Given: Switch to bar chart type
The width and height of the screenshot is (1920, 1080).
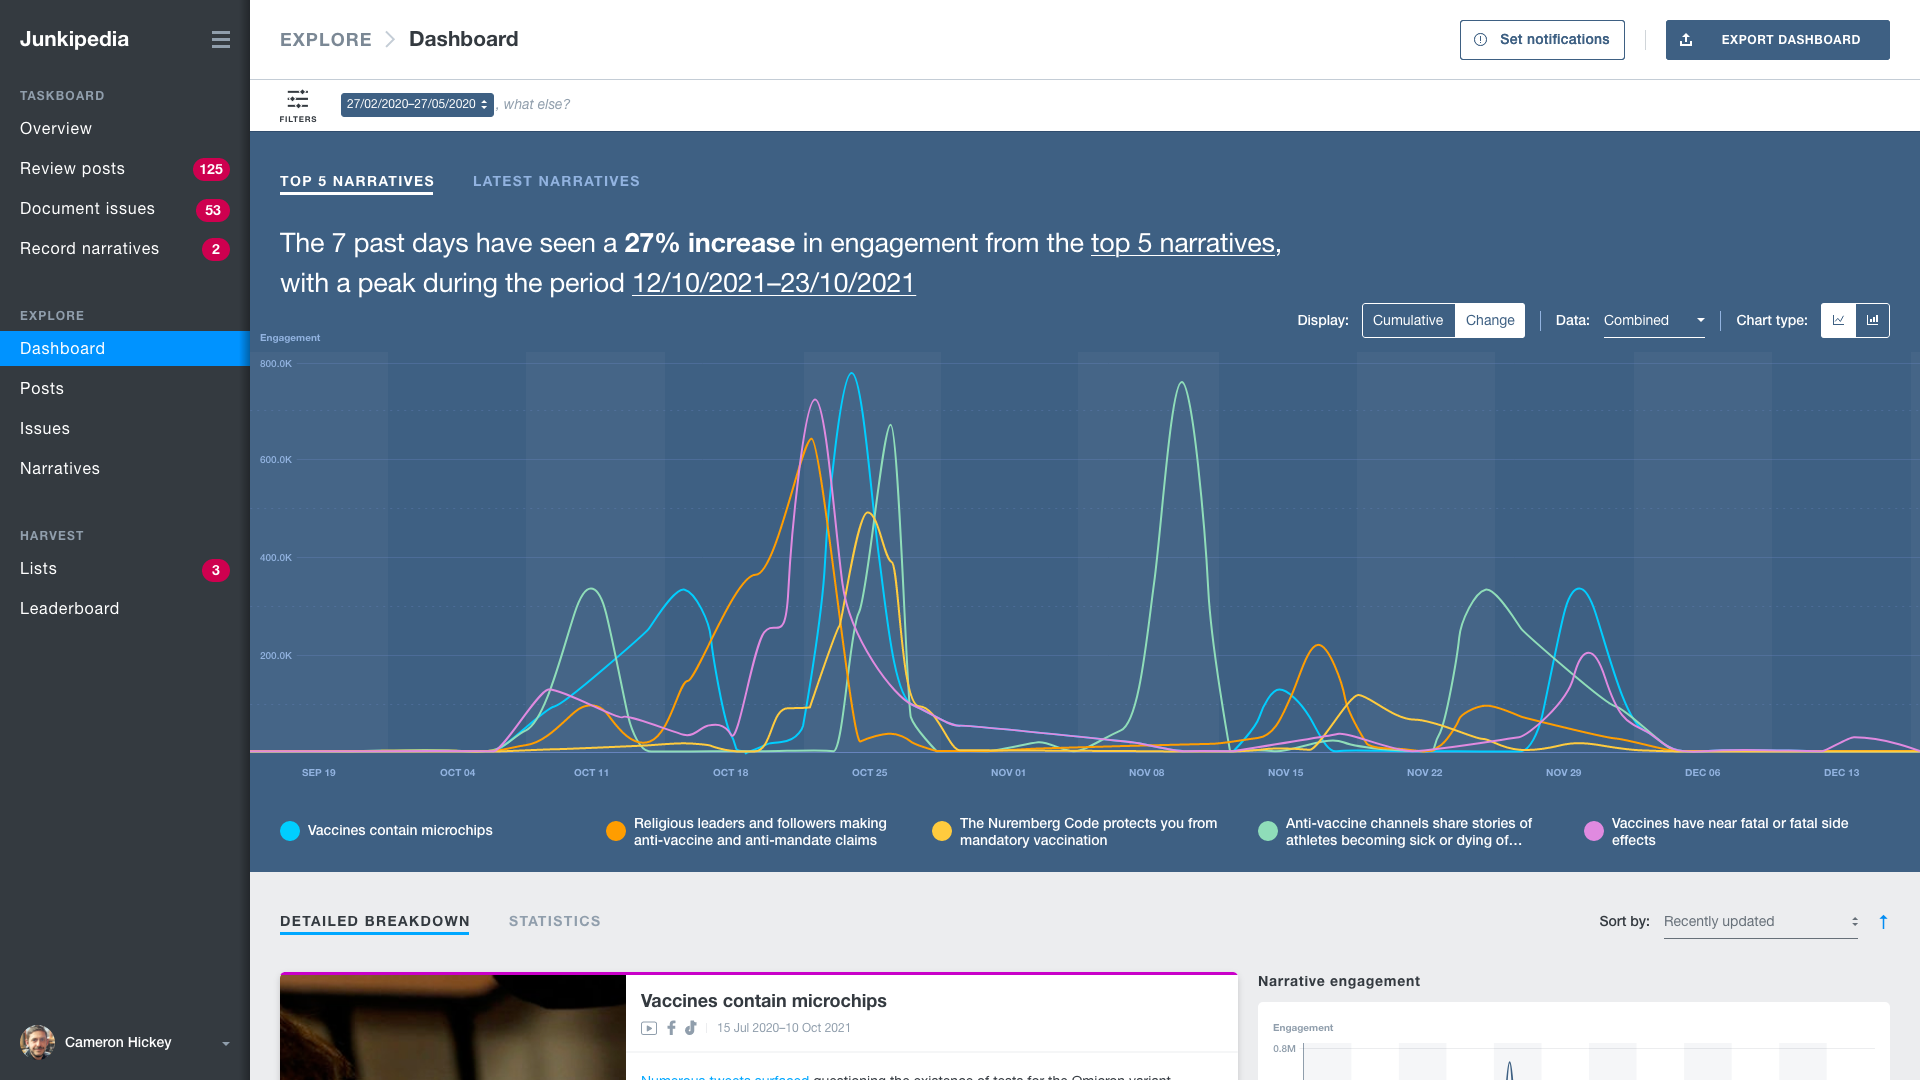Looking at the screenshot, I should [1873, 320].
